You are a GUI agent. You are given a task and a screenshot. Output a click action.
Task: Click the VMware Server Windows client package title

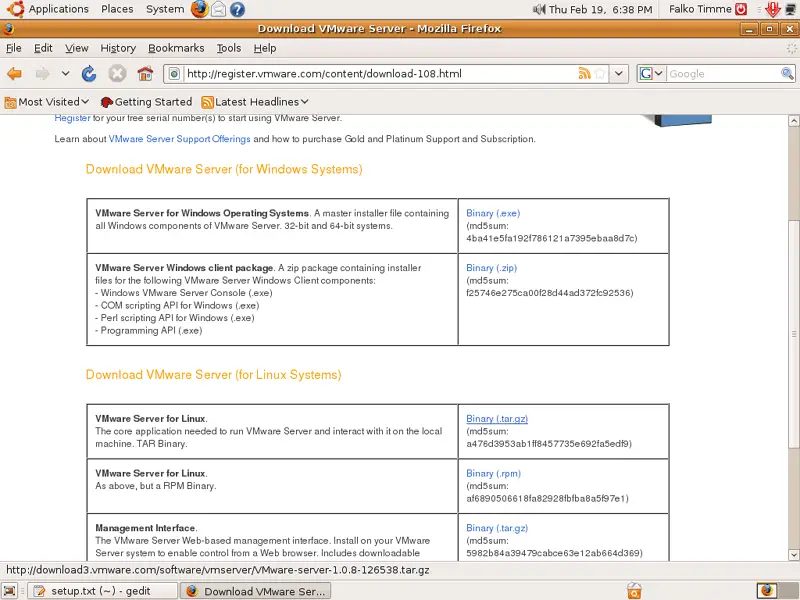(184, 268)
